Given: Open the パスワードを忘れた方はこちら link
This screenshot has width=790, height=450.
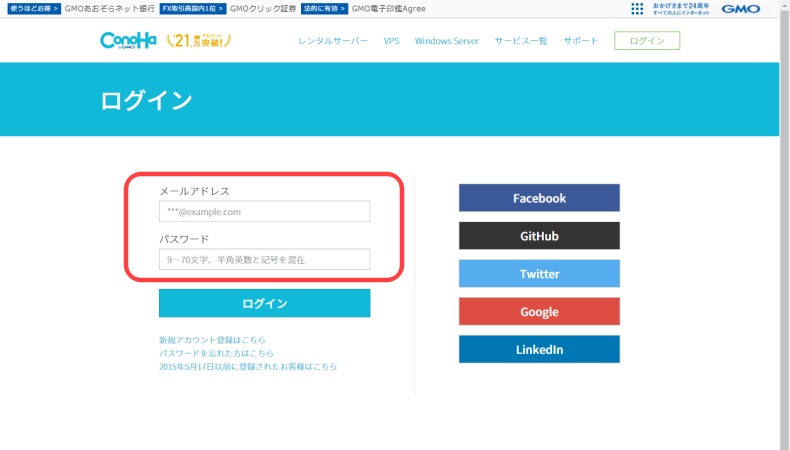Looking at the screenshot, I should pos(216,353).
